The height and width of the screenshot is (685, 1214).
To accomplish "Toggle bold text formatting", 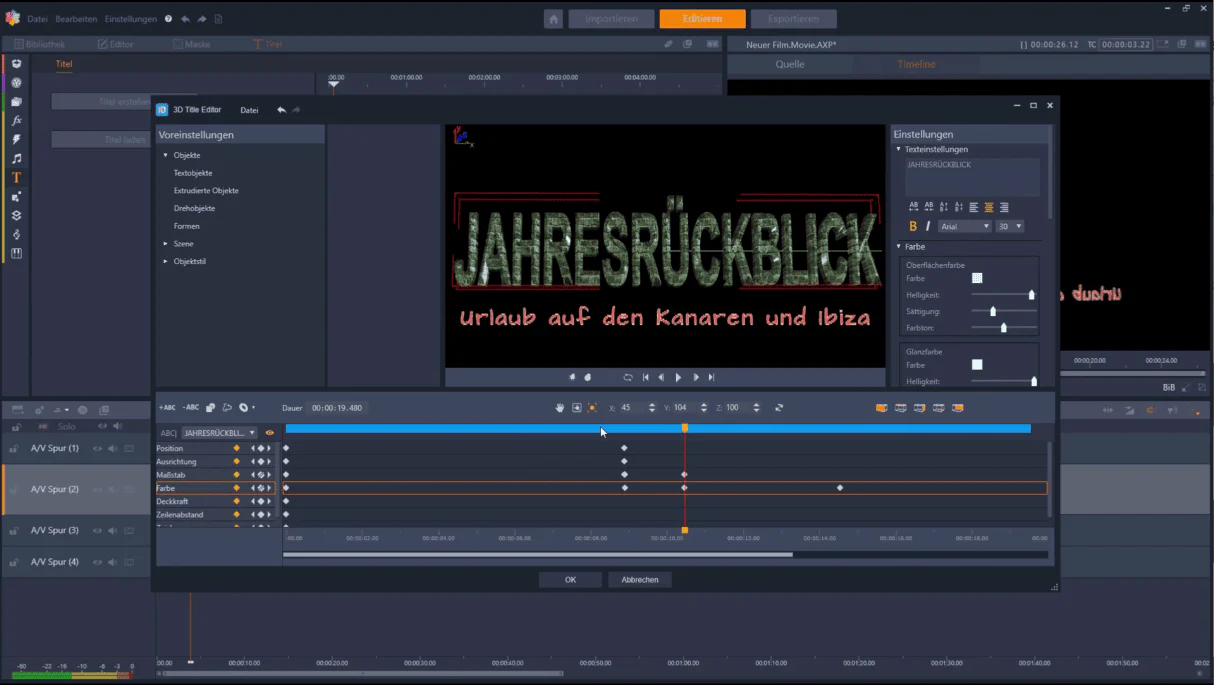I will click(913, 227).
